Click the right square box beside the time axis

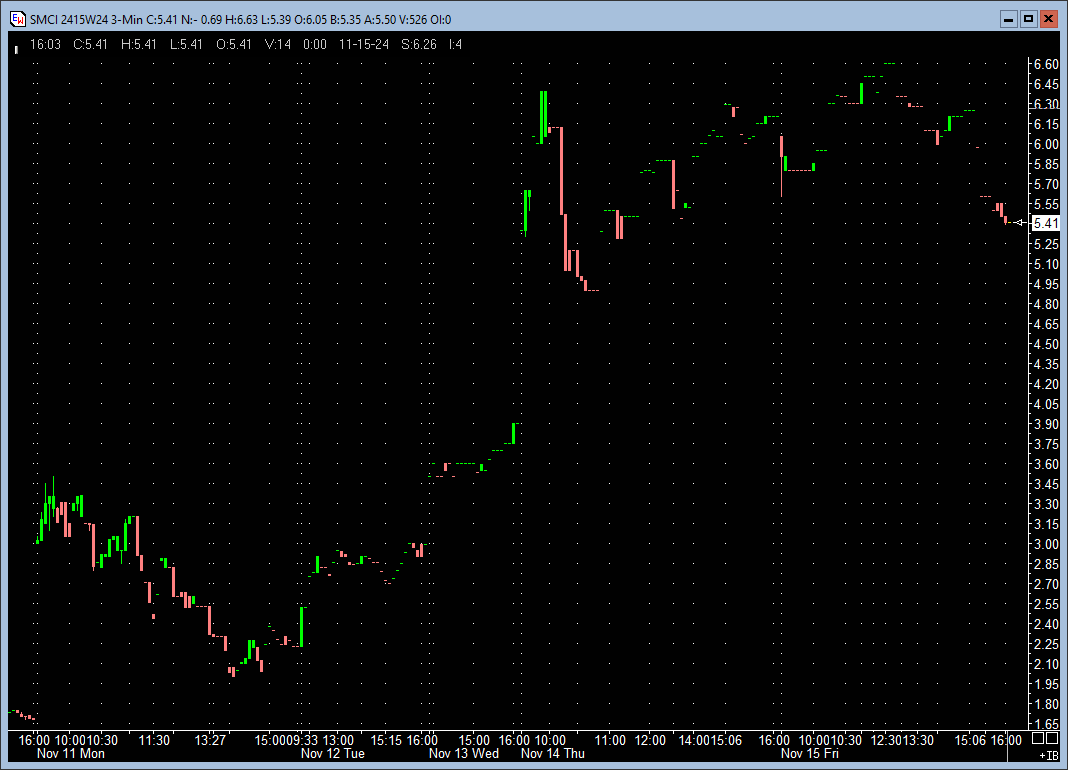(1052, 739)
